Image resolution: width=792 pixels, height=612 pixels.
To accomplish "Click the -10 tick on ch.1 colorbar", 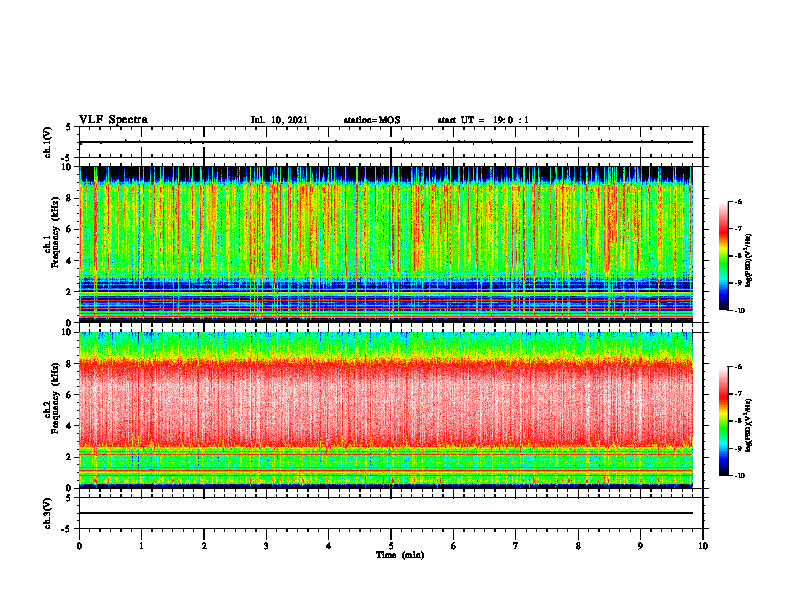I will point(740,311).
